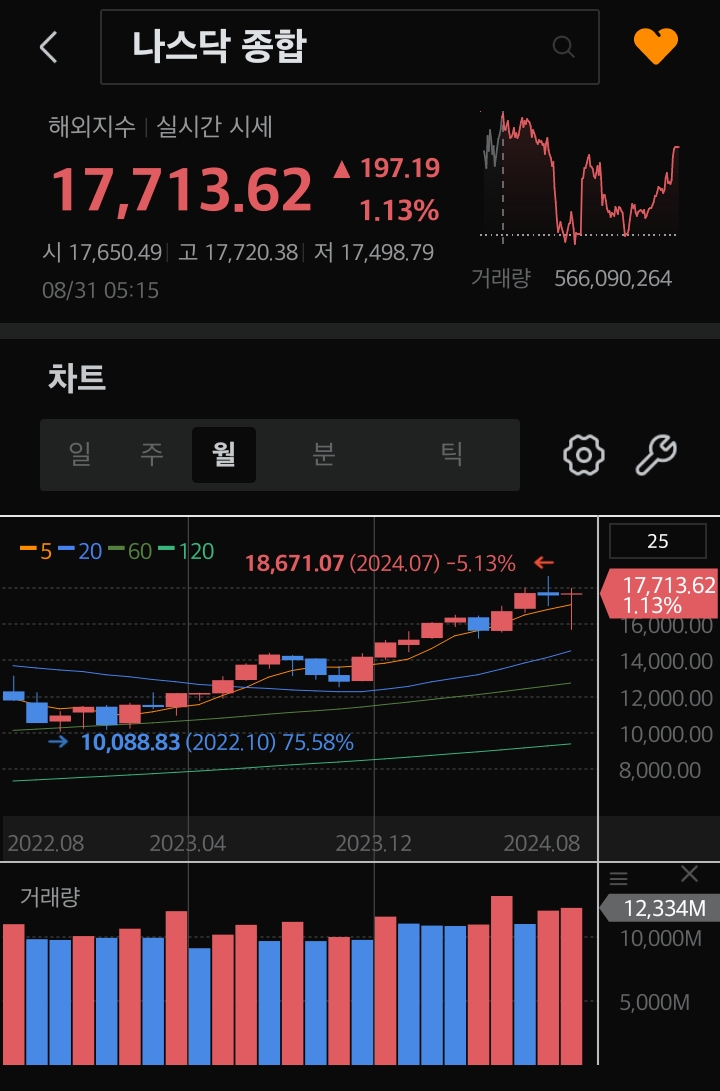Tap the low marker 10,088.83 label
This screenshot has height=1091, width=720.
point(131,742)
